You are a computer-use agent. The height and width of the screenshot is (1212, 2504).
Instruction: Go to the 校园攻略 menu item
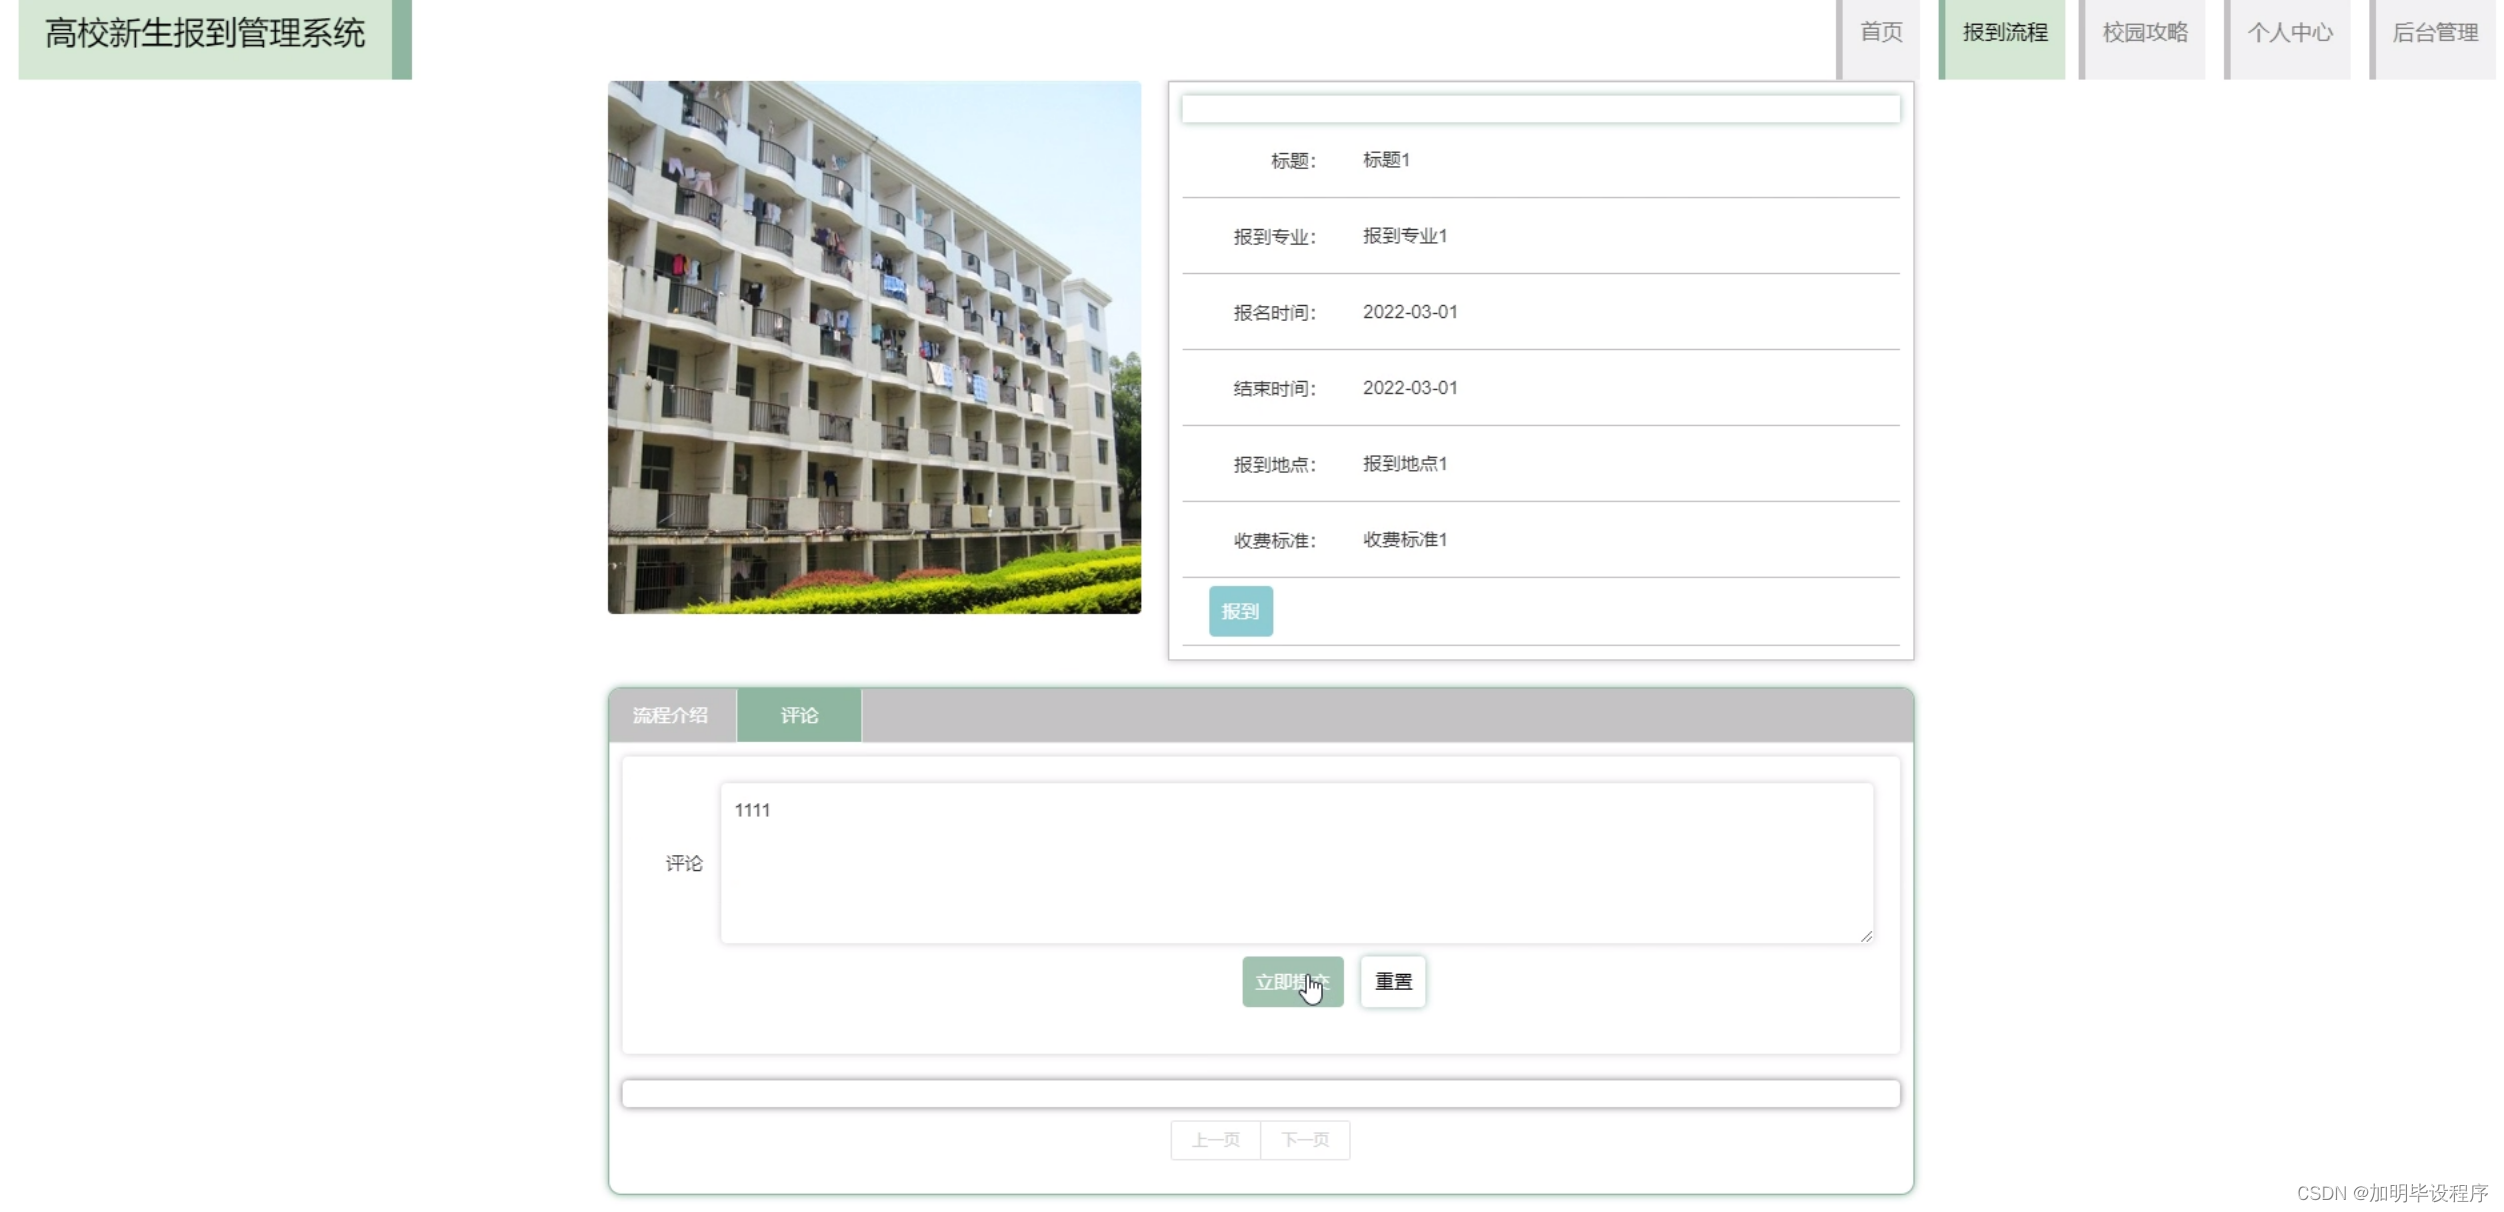2144,33
